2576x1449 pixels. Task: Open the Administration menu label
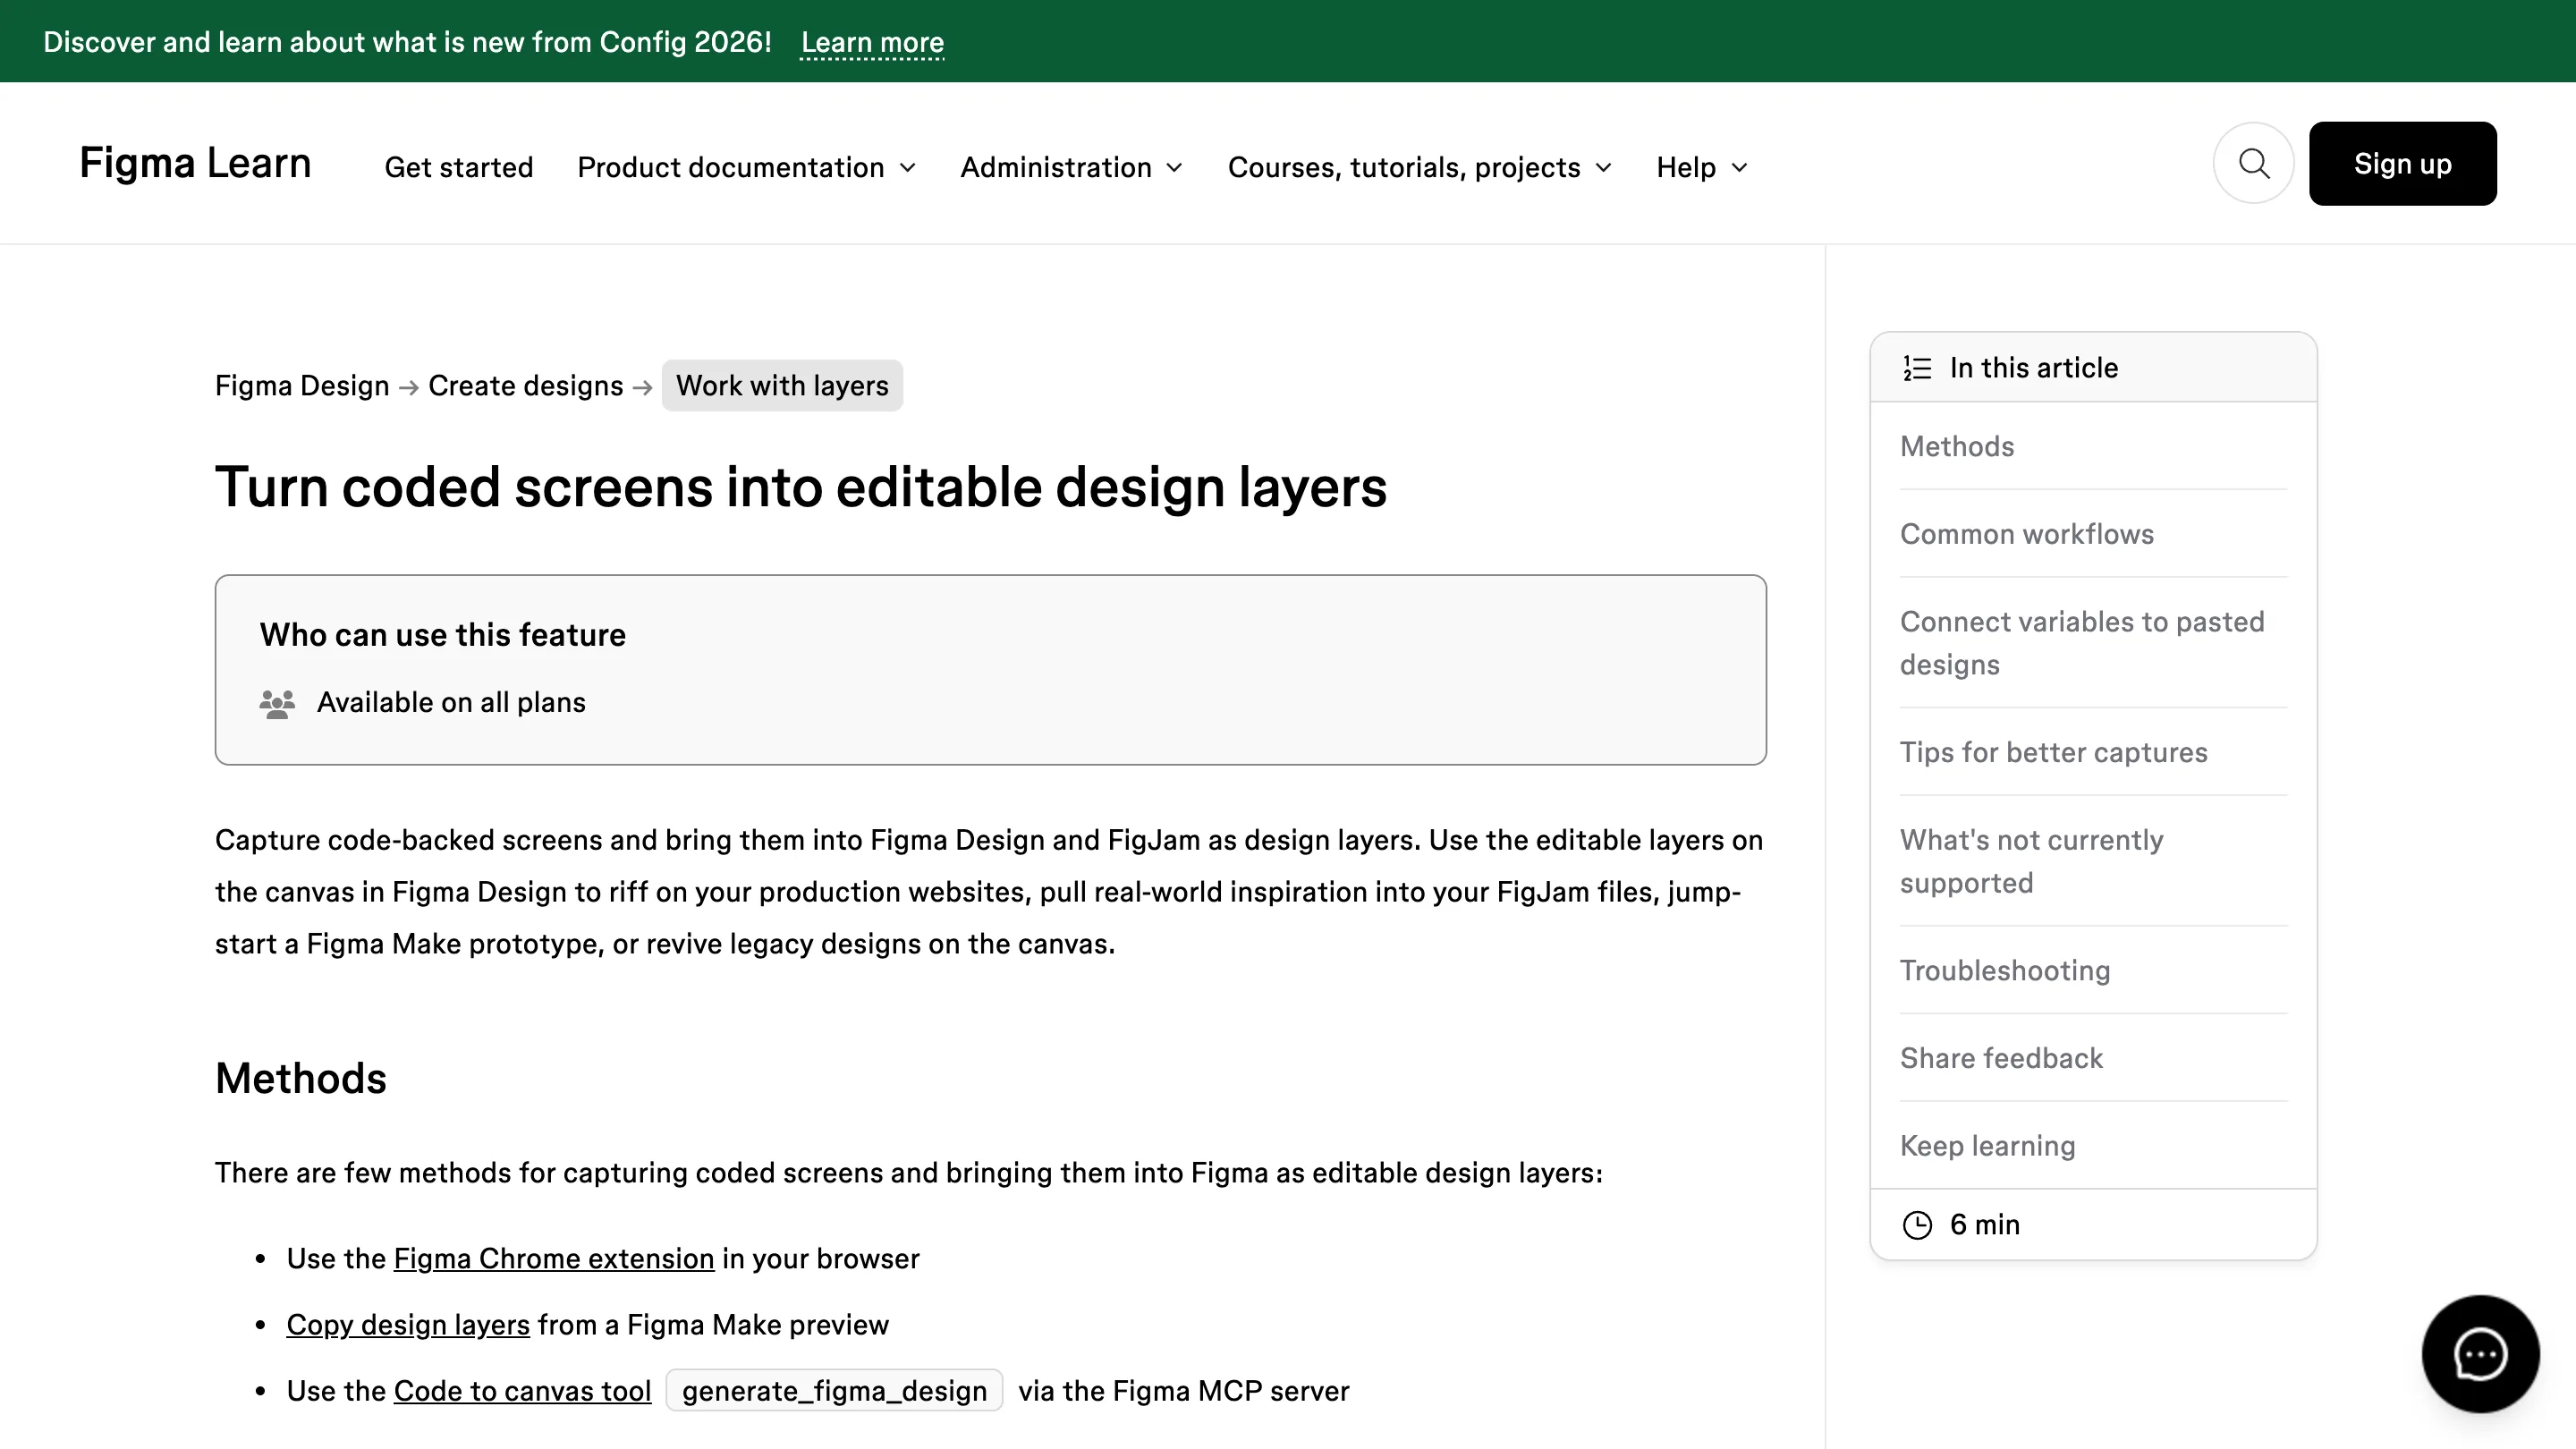point(1056,167)
